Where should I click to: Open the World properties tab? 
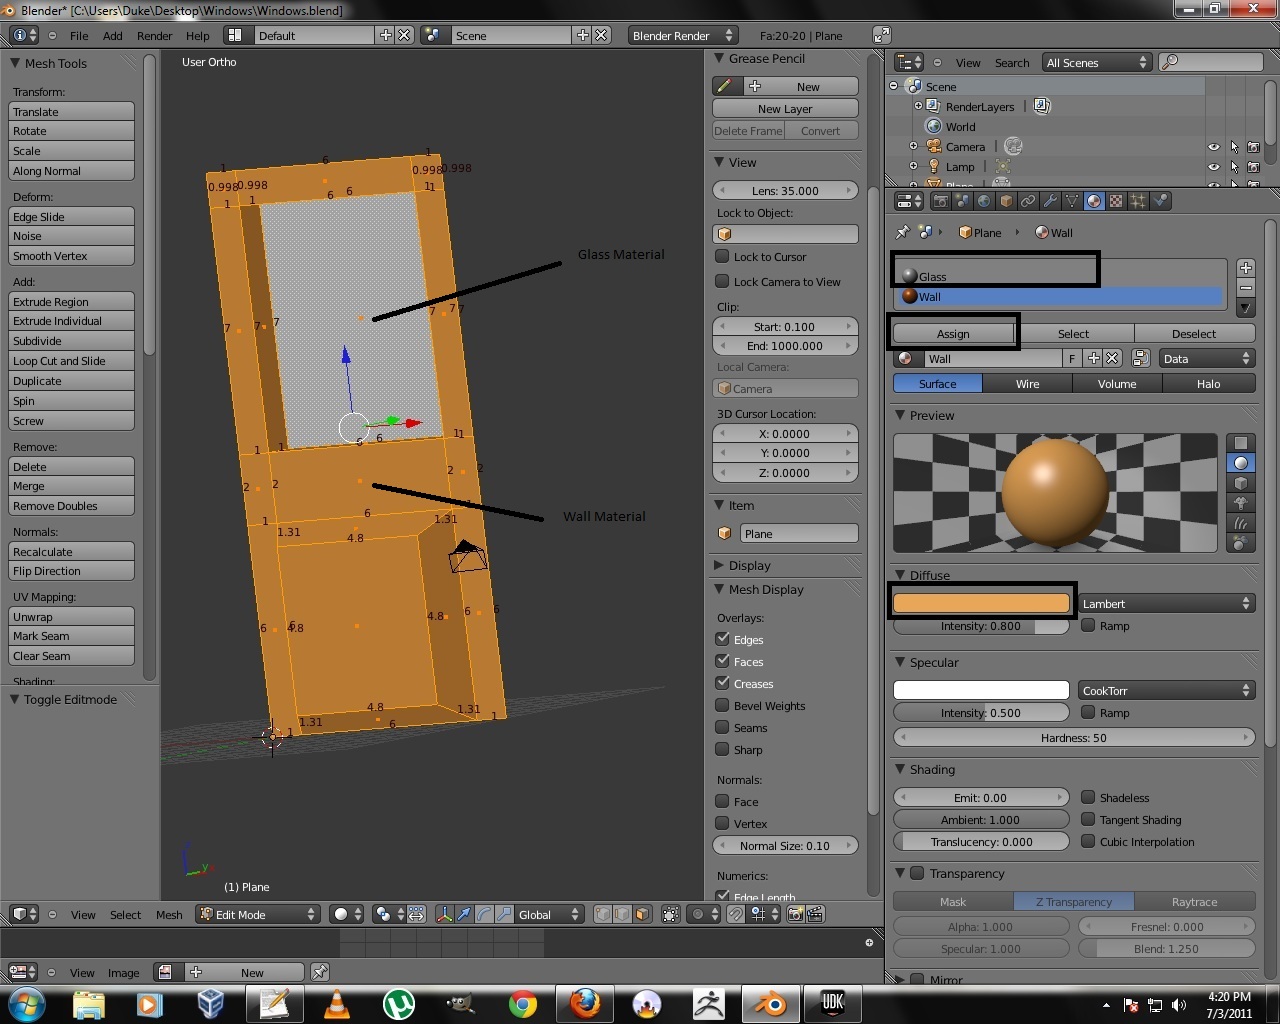984,200
